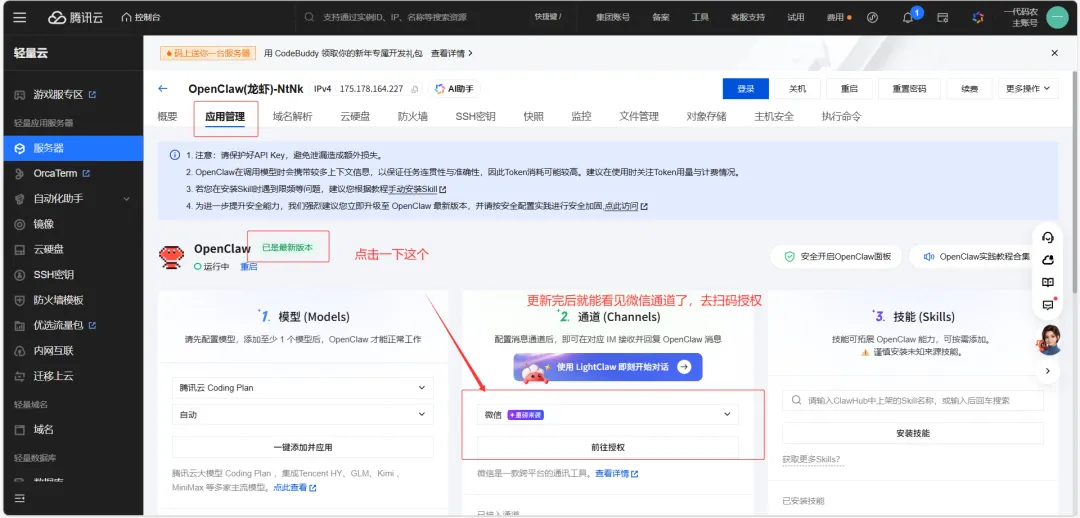Select 服务器 in the sidebar
1080x518 pixels.
[72, 148]
